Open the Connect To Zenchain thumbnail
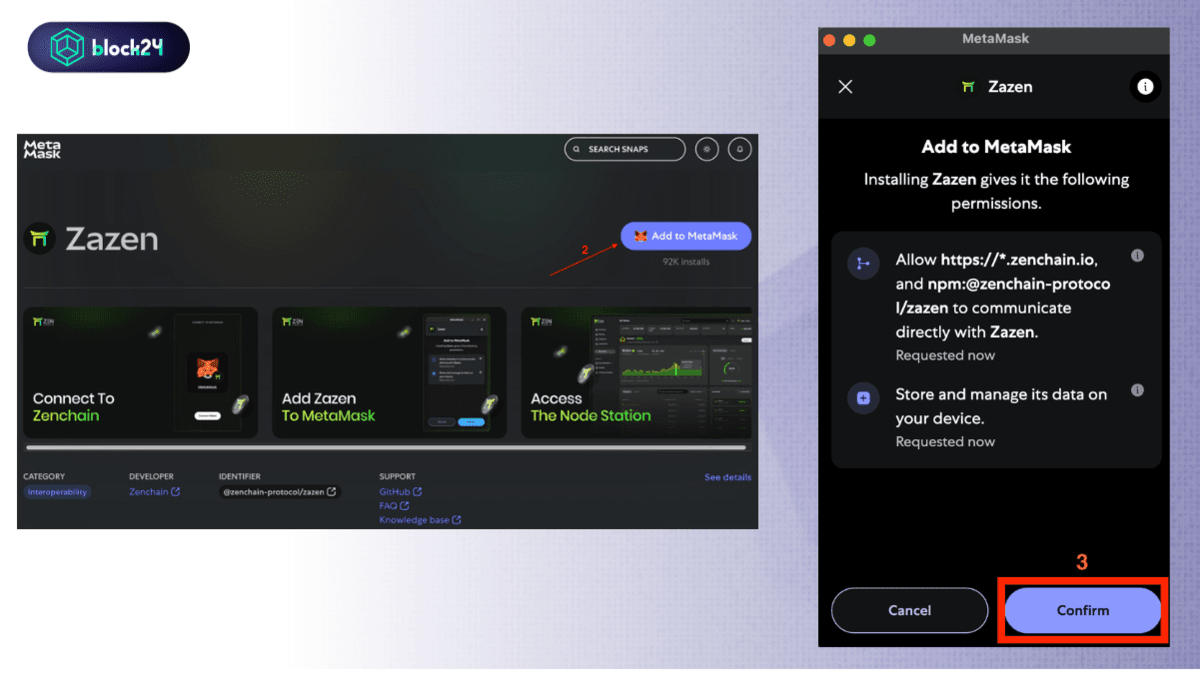1200x675 pixels. (x=140, y=372)
